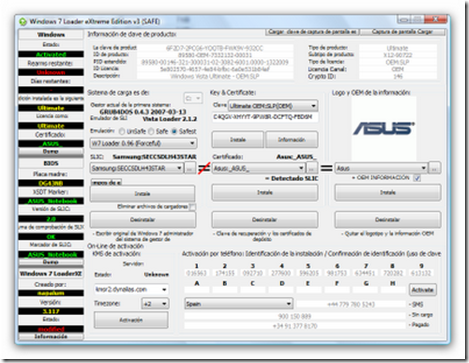Screen dimensions: 469x363
Task: Click the browse button beside certificate dropdown
Action: click(x=312, y=168)
